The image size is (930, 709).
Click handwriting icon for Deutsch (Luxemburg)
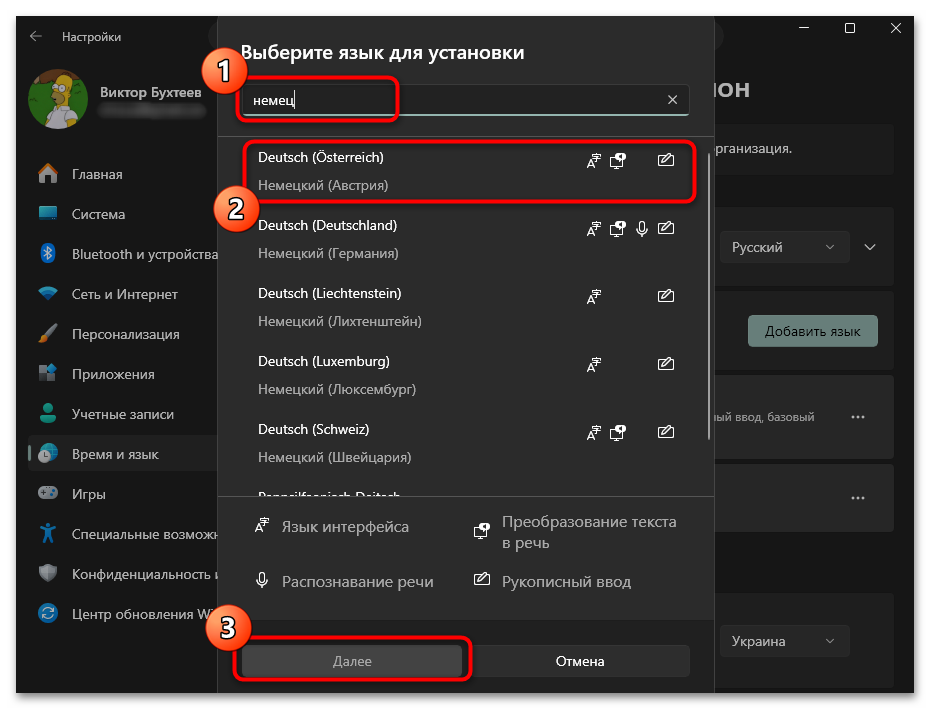point(665,364)
